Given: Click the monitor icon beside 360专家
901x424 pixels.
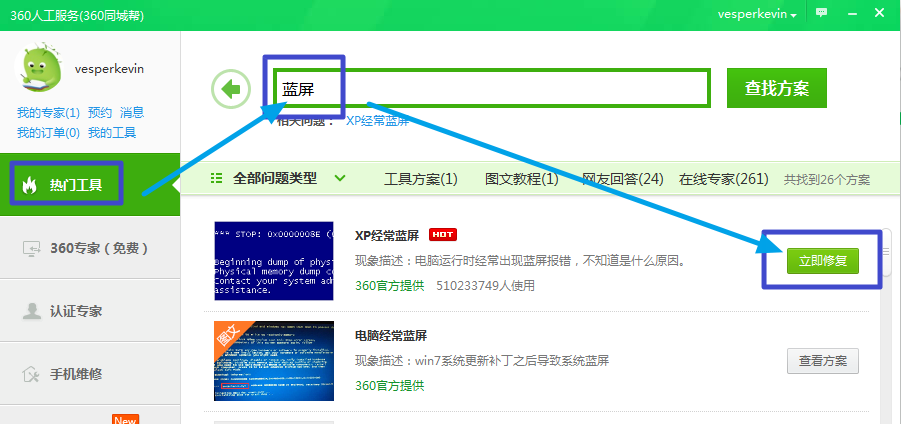Looking at the screenshot, I should pos(31,248).
